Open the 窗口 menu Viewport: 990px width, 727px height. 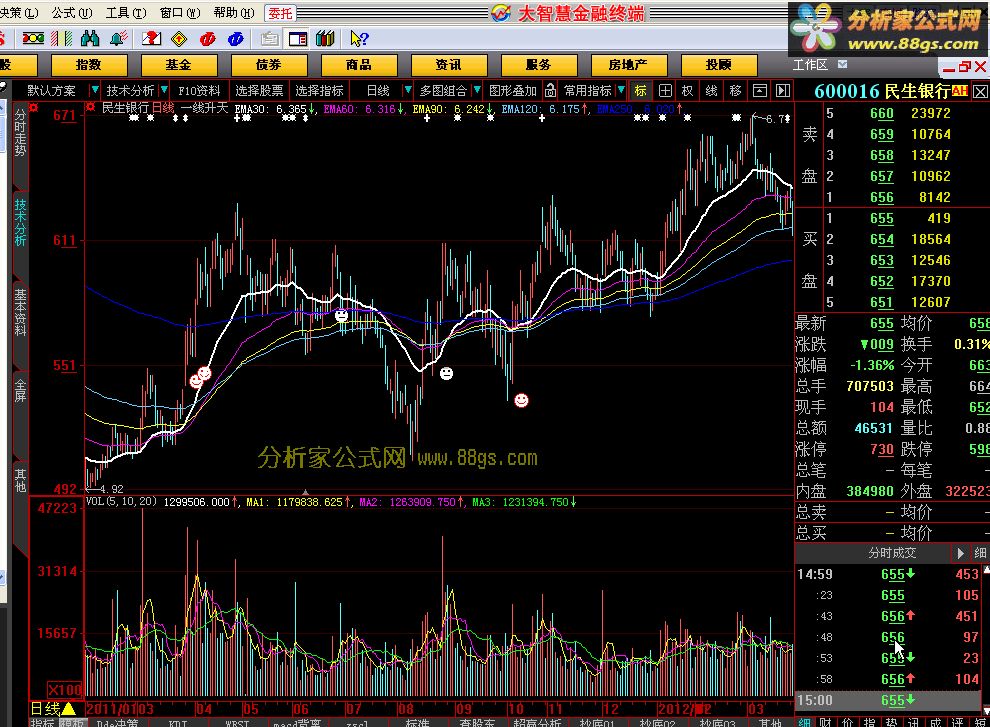180,13
